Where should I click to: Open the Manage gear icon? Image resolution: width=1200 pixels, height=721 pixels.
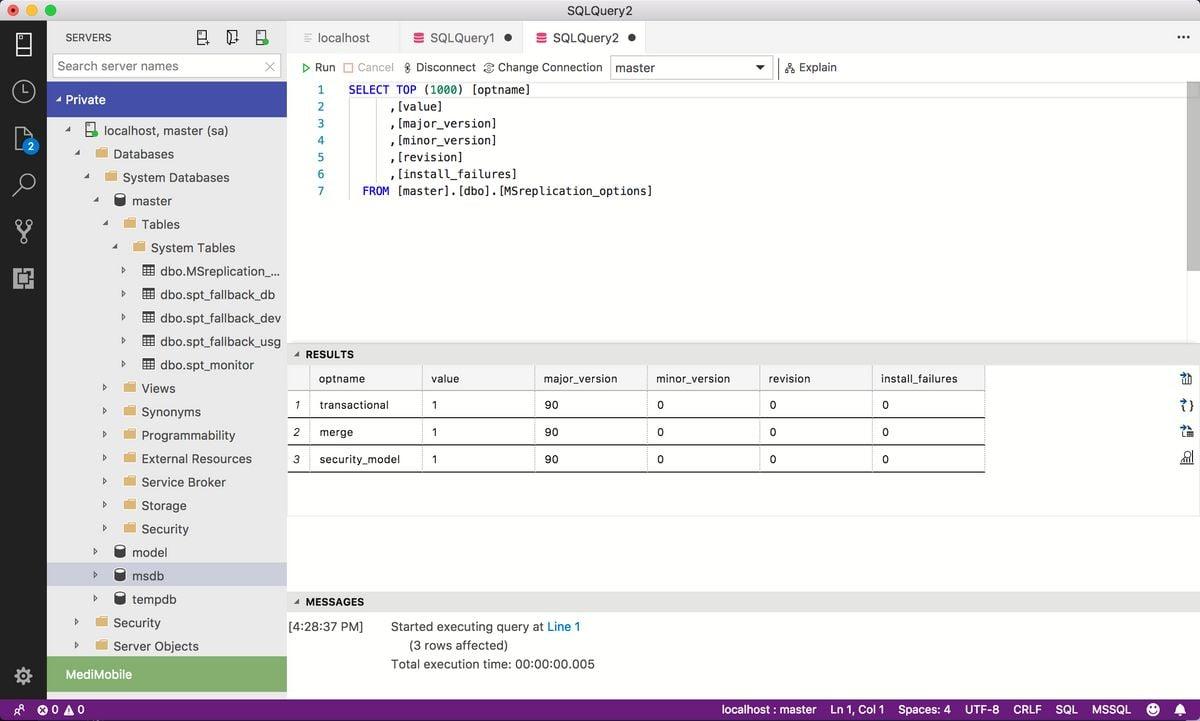tap(24, 676)
